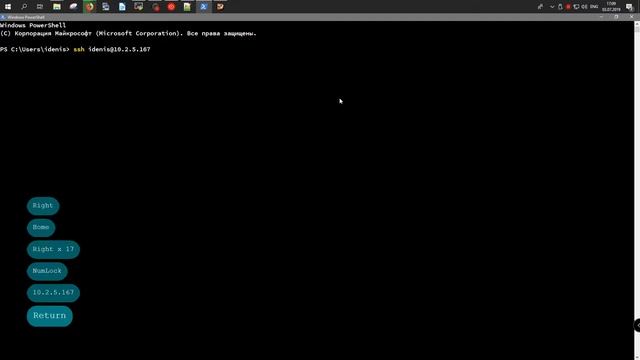Open the taskbar clock and calendar
The width and height of the screenshot is (640, 360).
click(611, 7)
